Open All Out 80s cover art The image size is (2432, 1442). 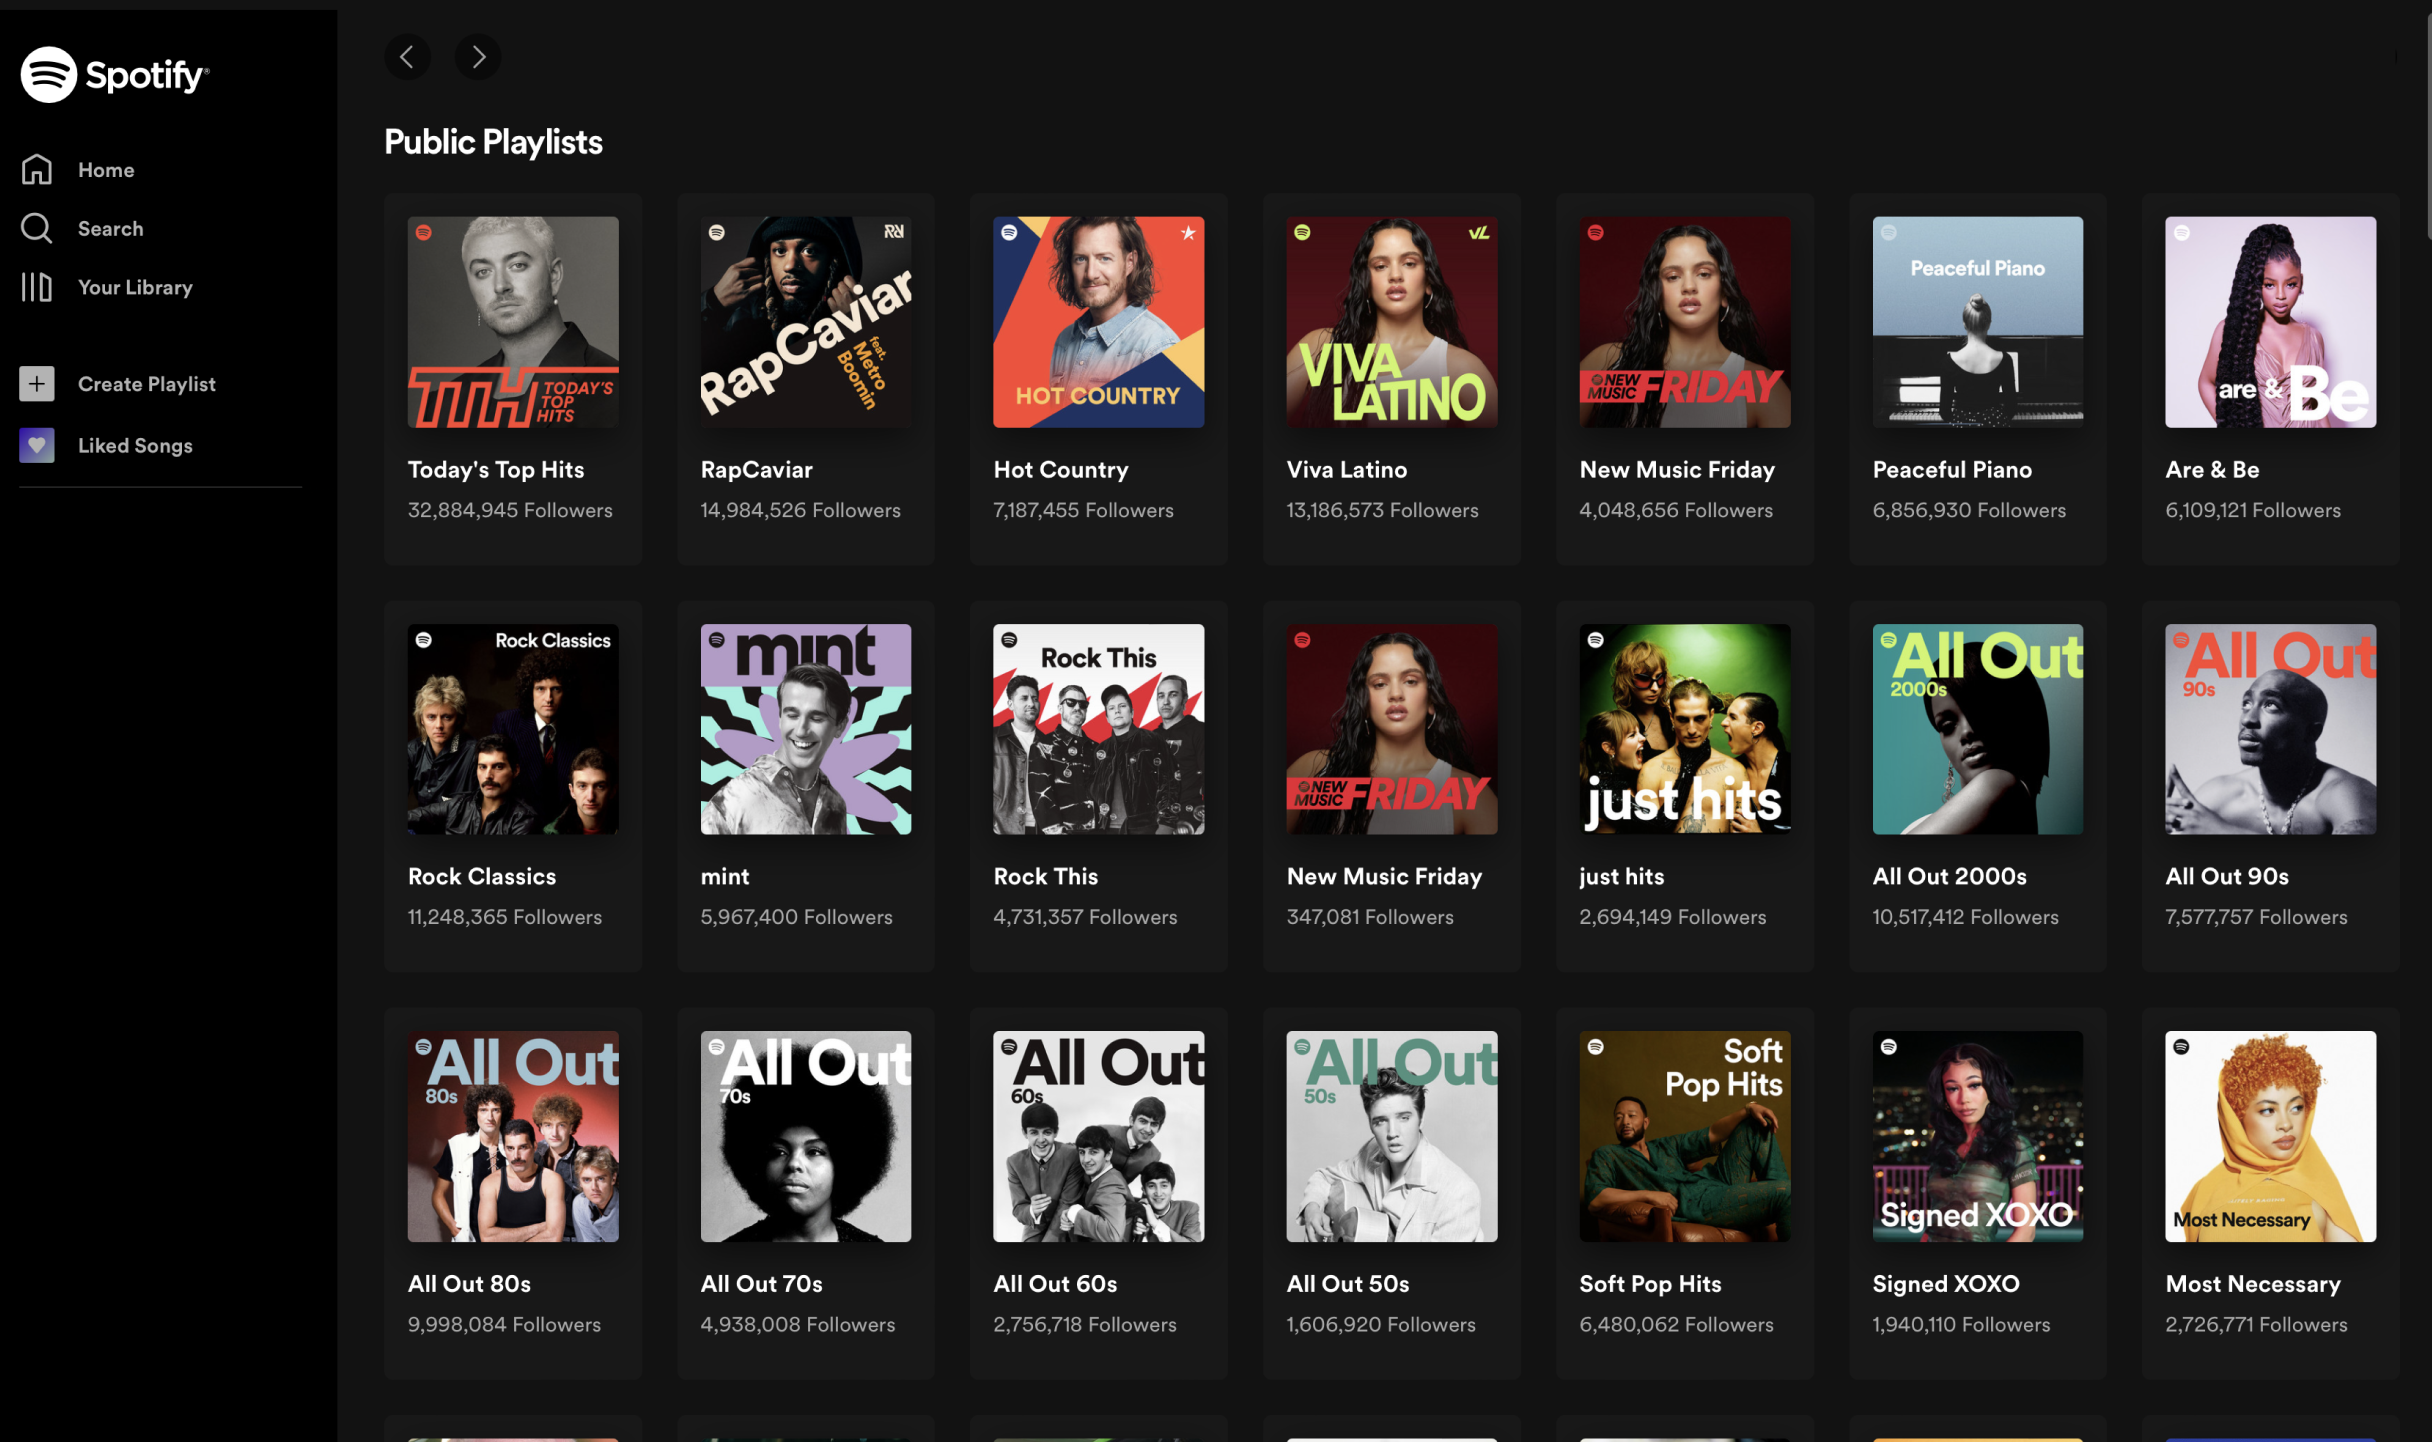coord(513,1136)
